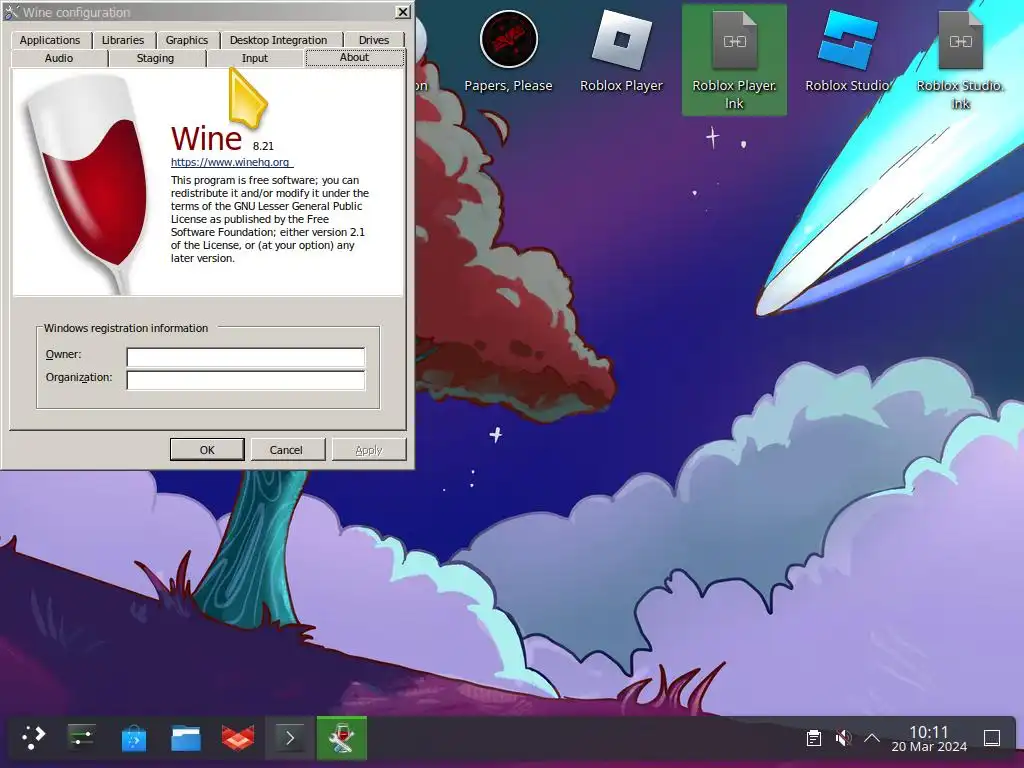Select the About tab
The image size is (1024, 768).
355,57
